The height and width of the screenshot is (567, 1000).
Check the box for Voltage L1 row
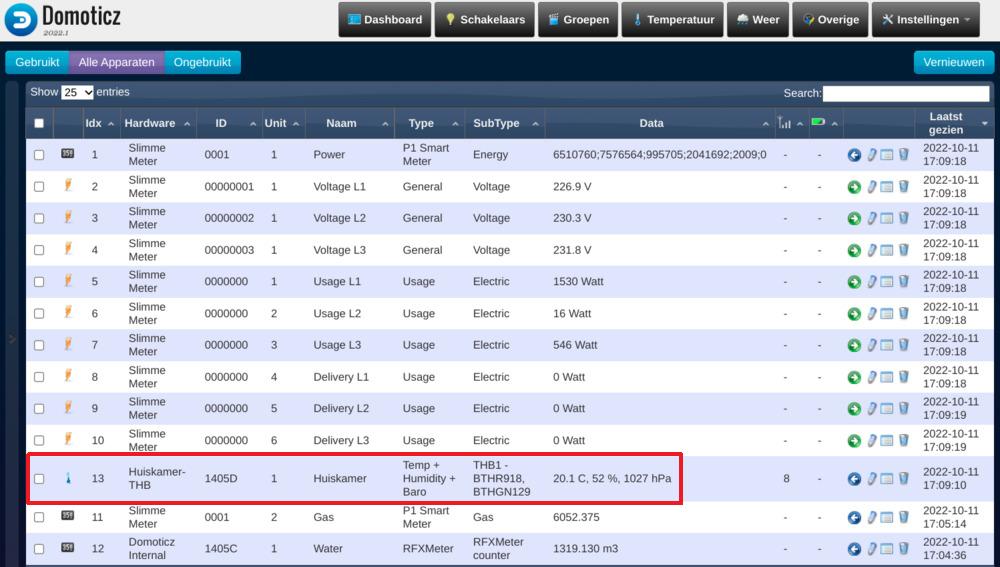click(x=39, y=187)
